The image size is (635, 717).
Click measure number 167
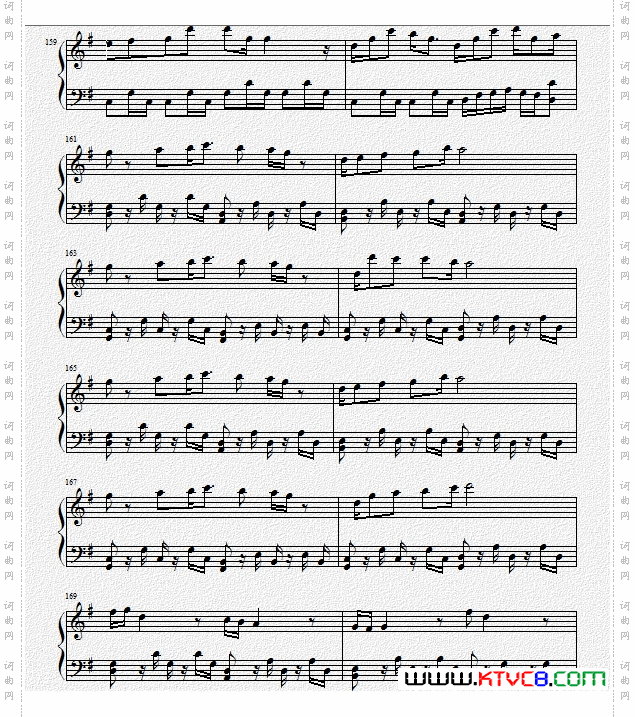pos(71,482)
